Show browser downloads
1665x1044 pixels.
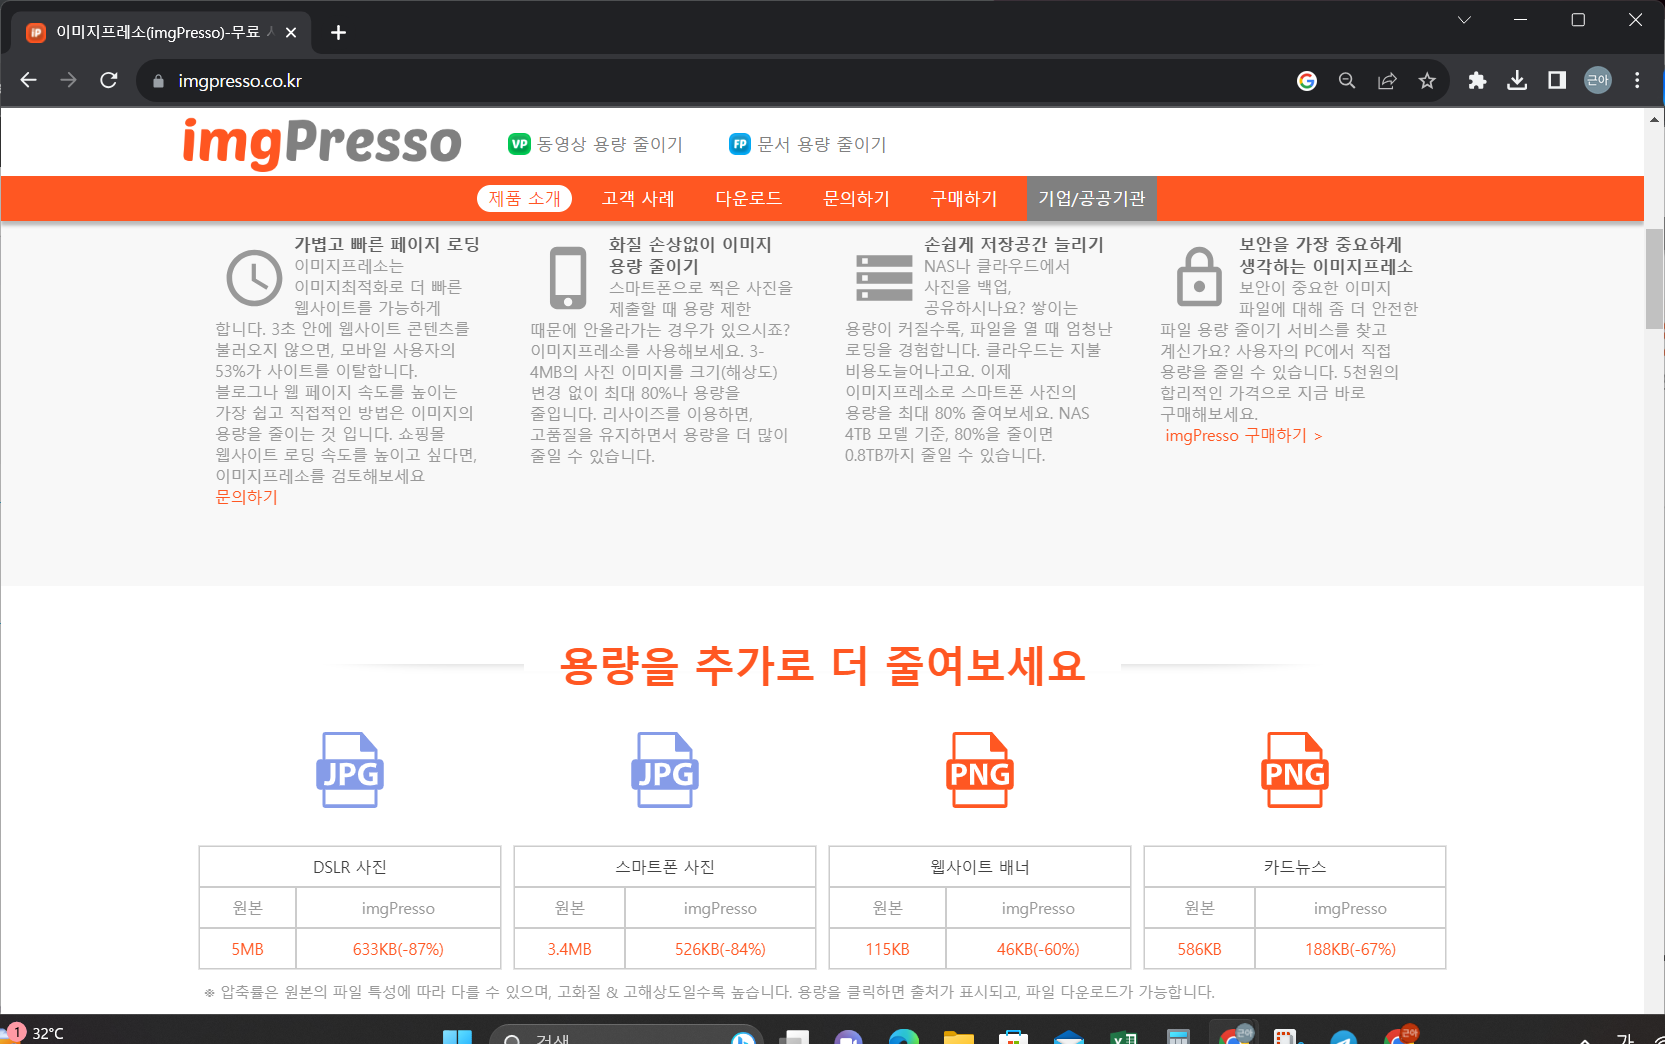coord(1517,81)
